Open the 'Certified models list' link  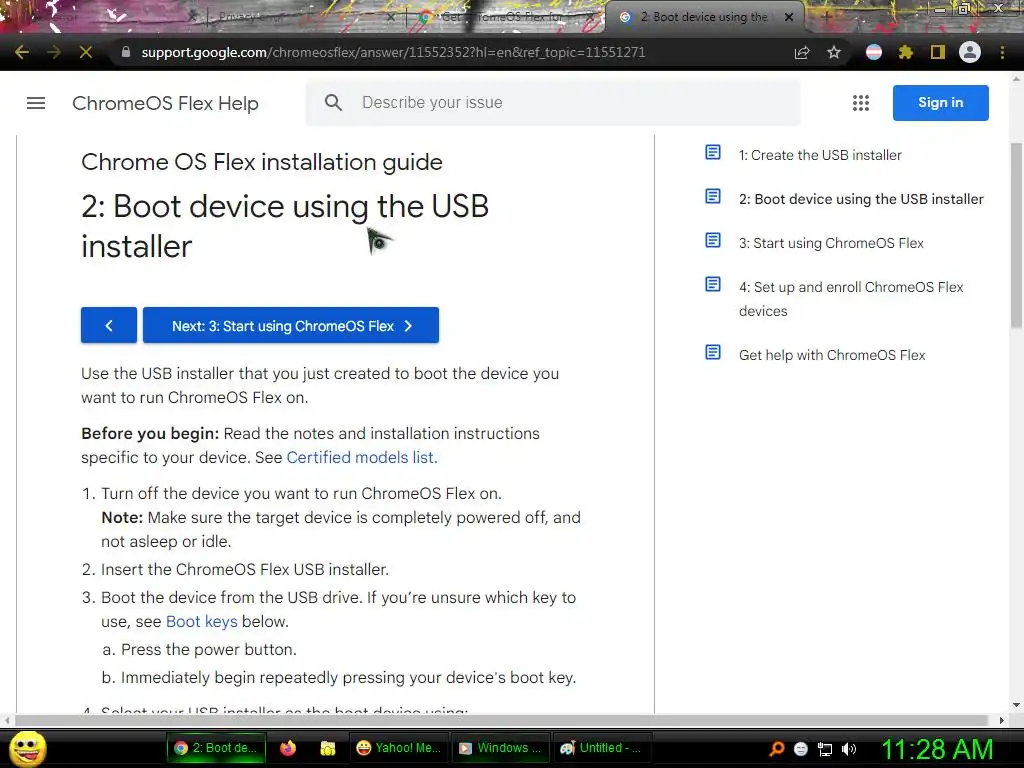(x=362, y=457)
